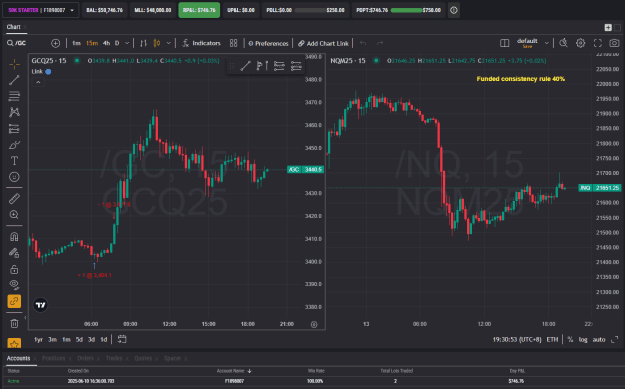Open the chart style dropdown arrow
This screenshot has width=625, height=389.
tap(169, 43)
